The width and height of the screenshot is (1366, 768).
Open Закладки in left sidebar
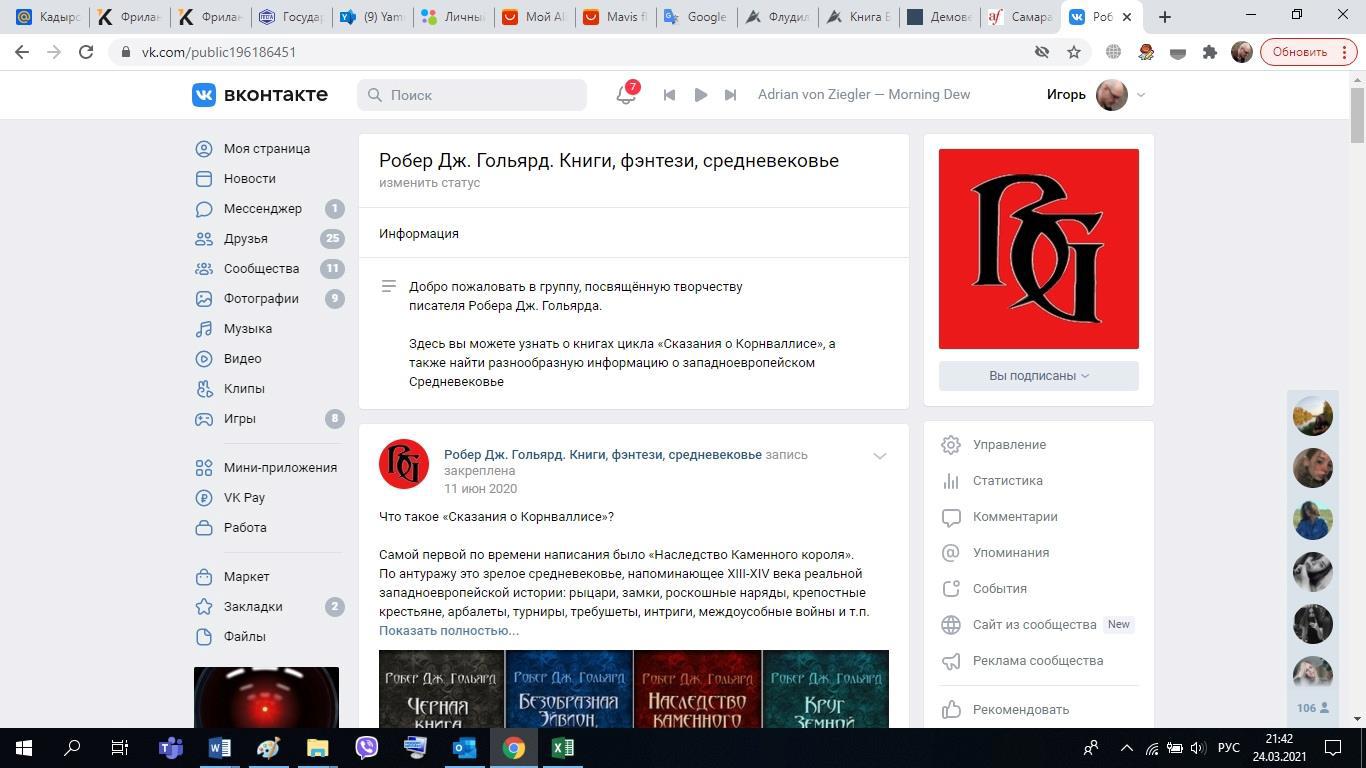(252, 607)
